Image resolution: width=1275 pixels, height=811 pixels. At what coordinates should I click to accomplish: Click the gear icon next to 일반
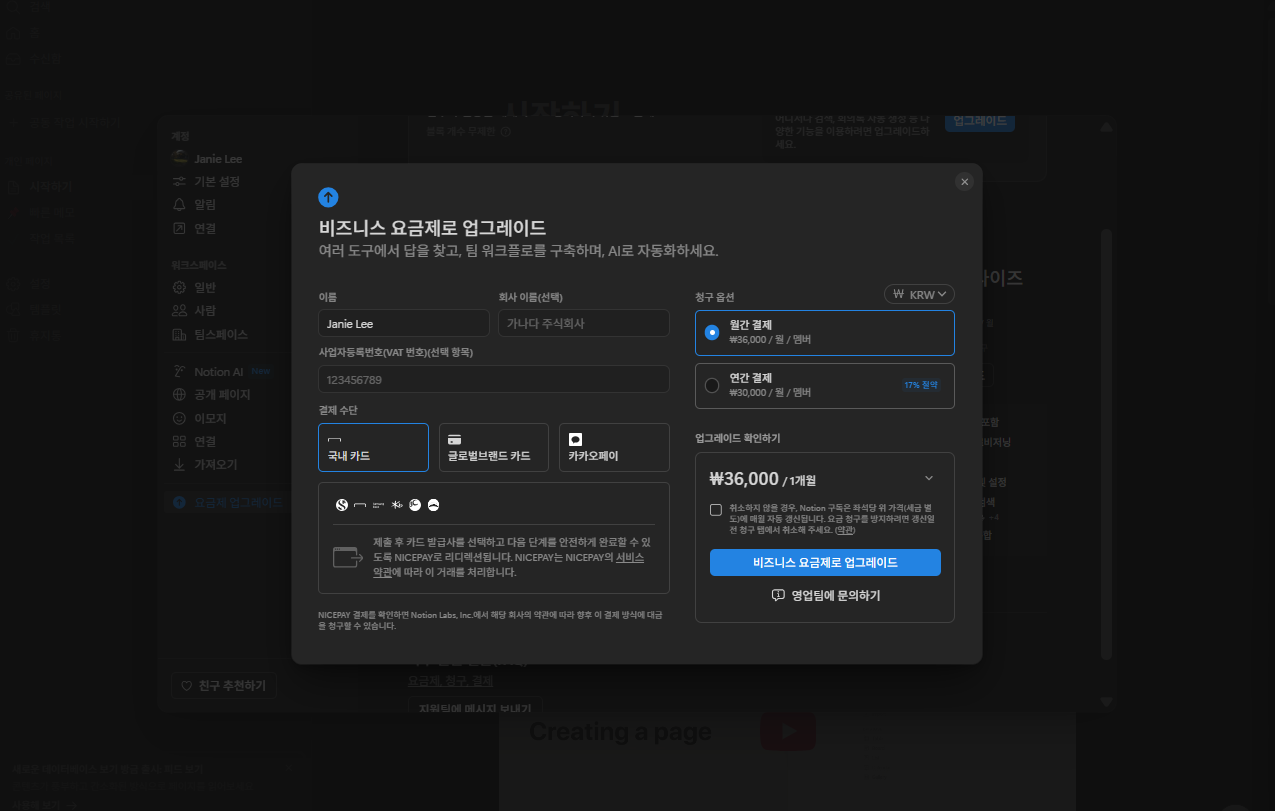tap(180, 287)
